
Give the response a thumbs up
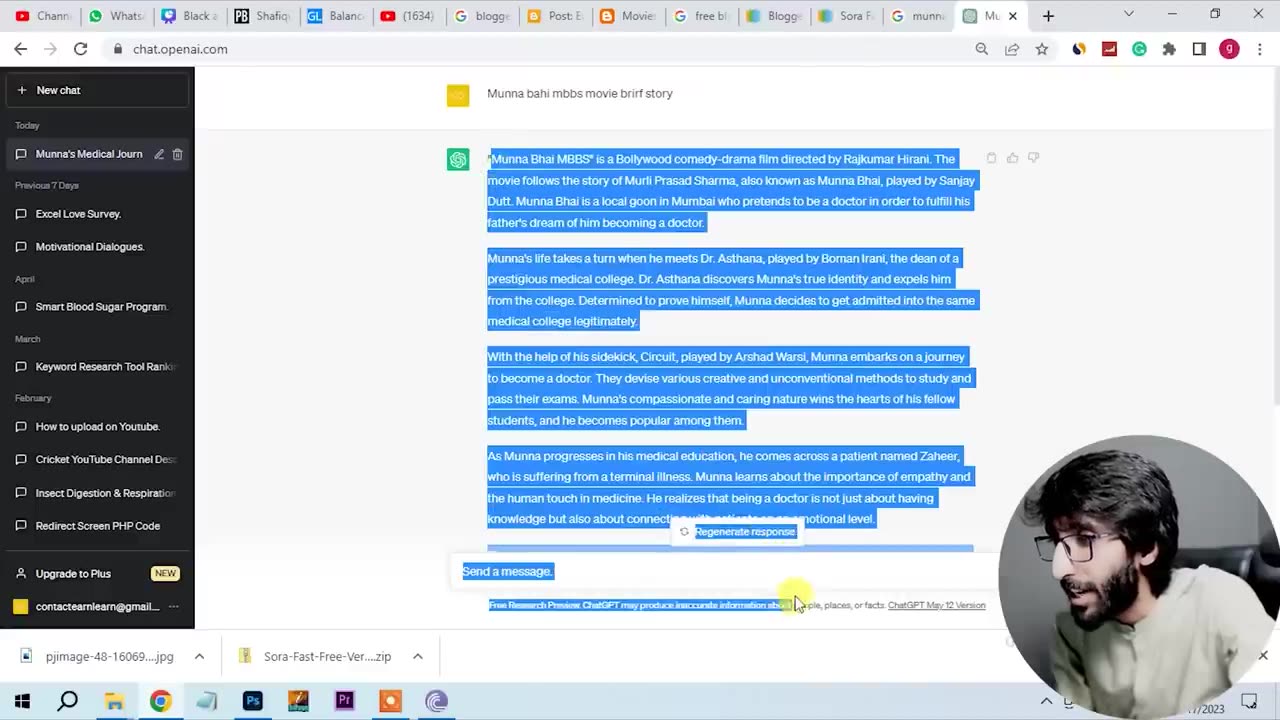[x=1012, y=158]
